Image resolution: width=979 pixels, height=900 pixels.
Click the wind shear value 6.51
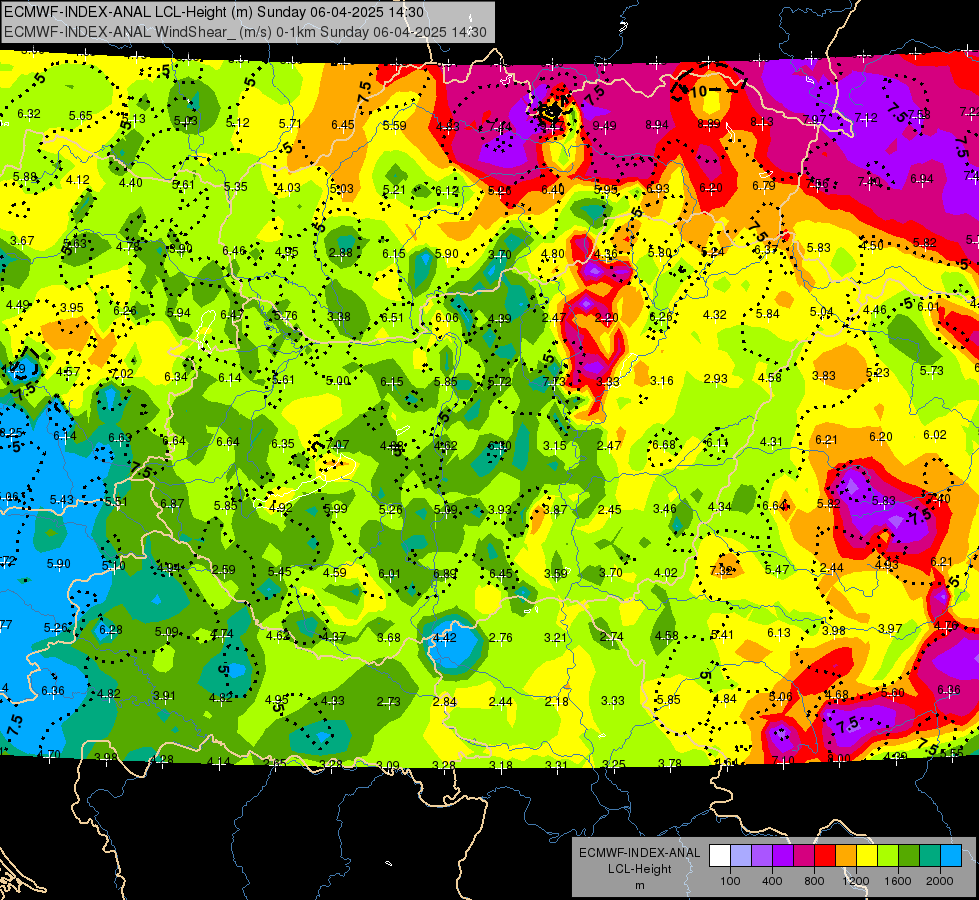click(392, 317)
